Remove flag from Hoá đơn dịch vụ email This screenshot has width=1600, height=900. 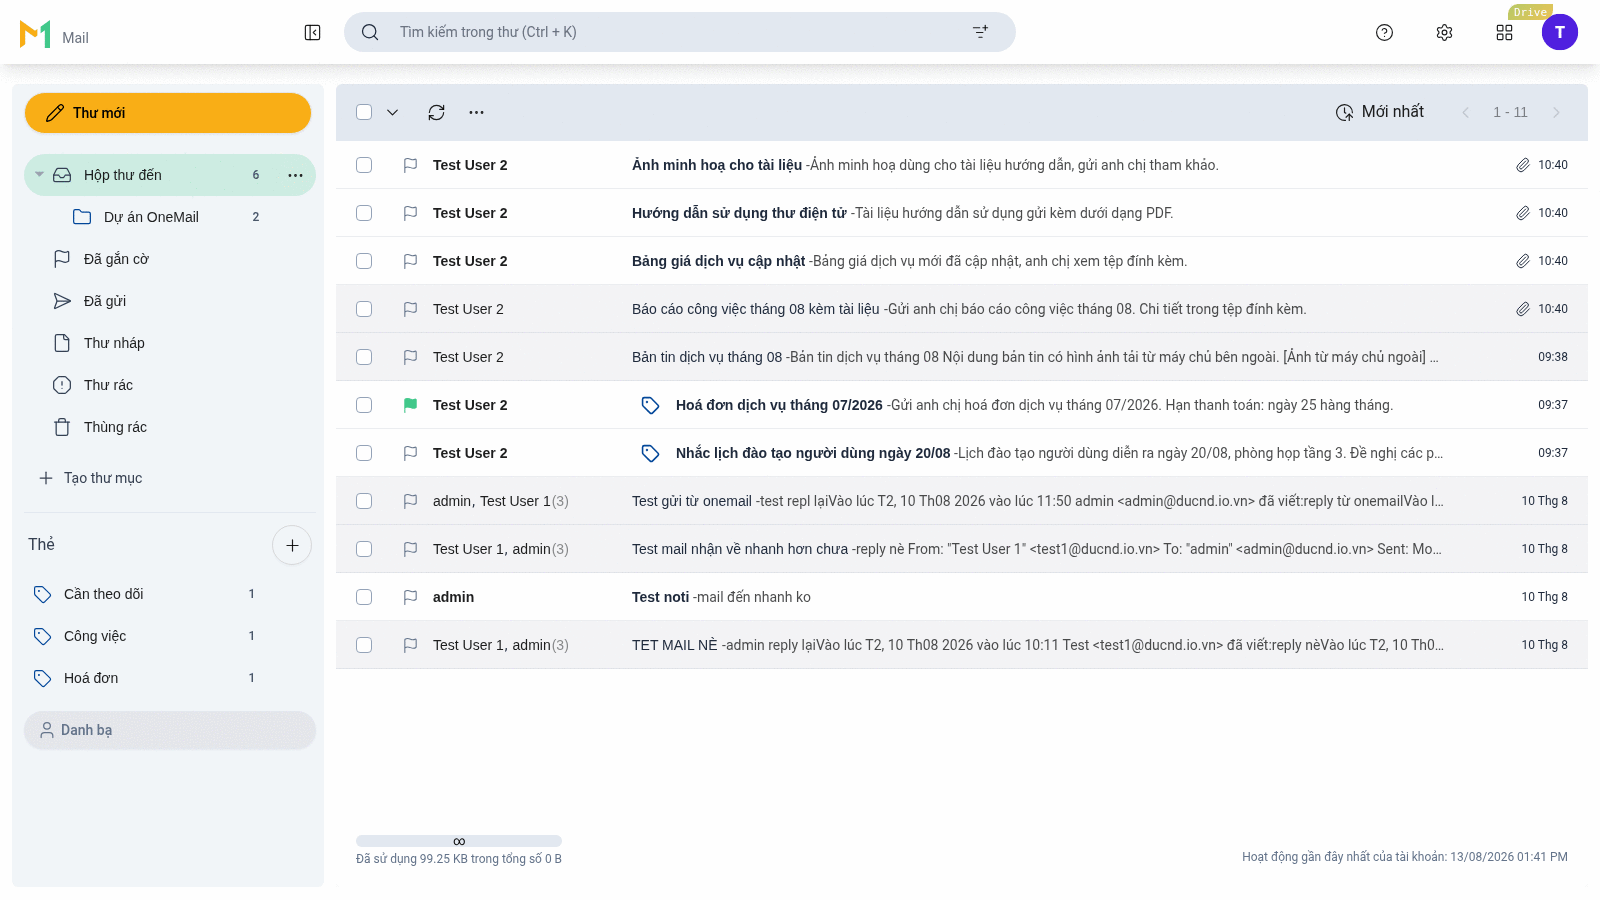[x=410, y=405]
